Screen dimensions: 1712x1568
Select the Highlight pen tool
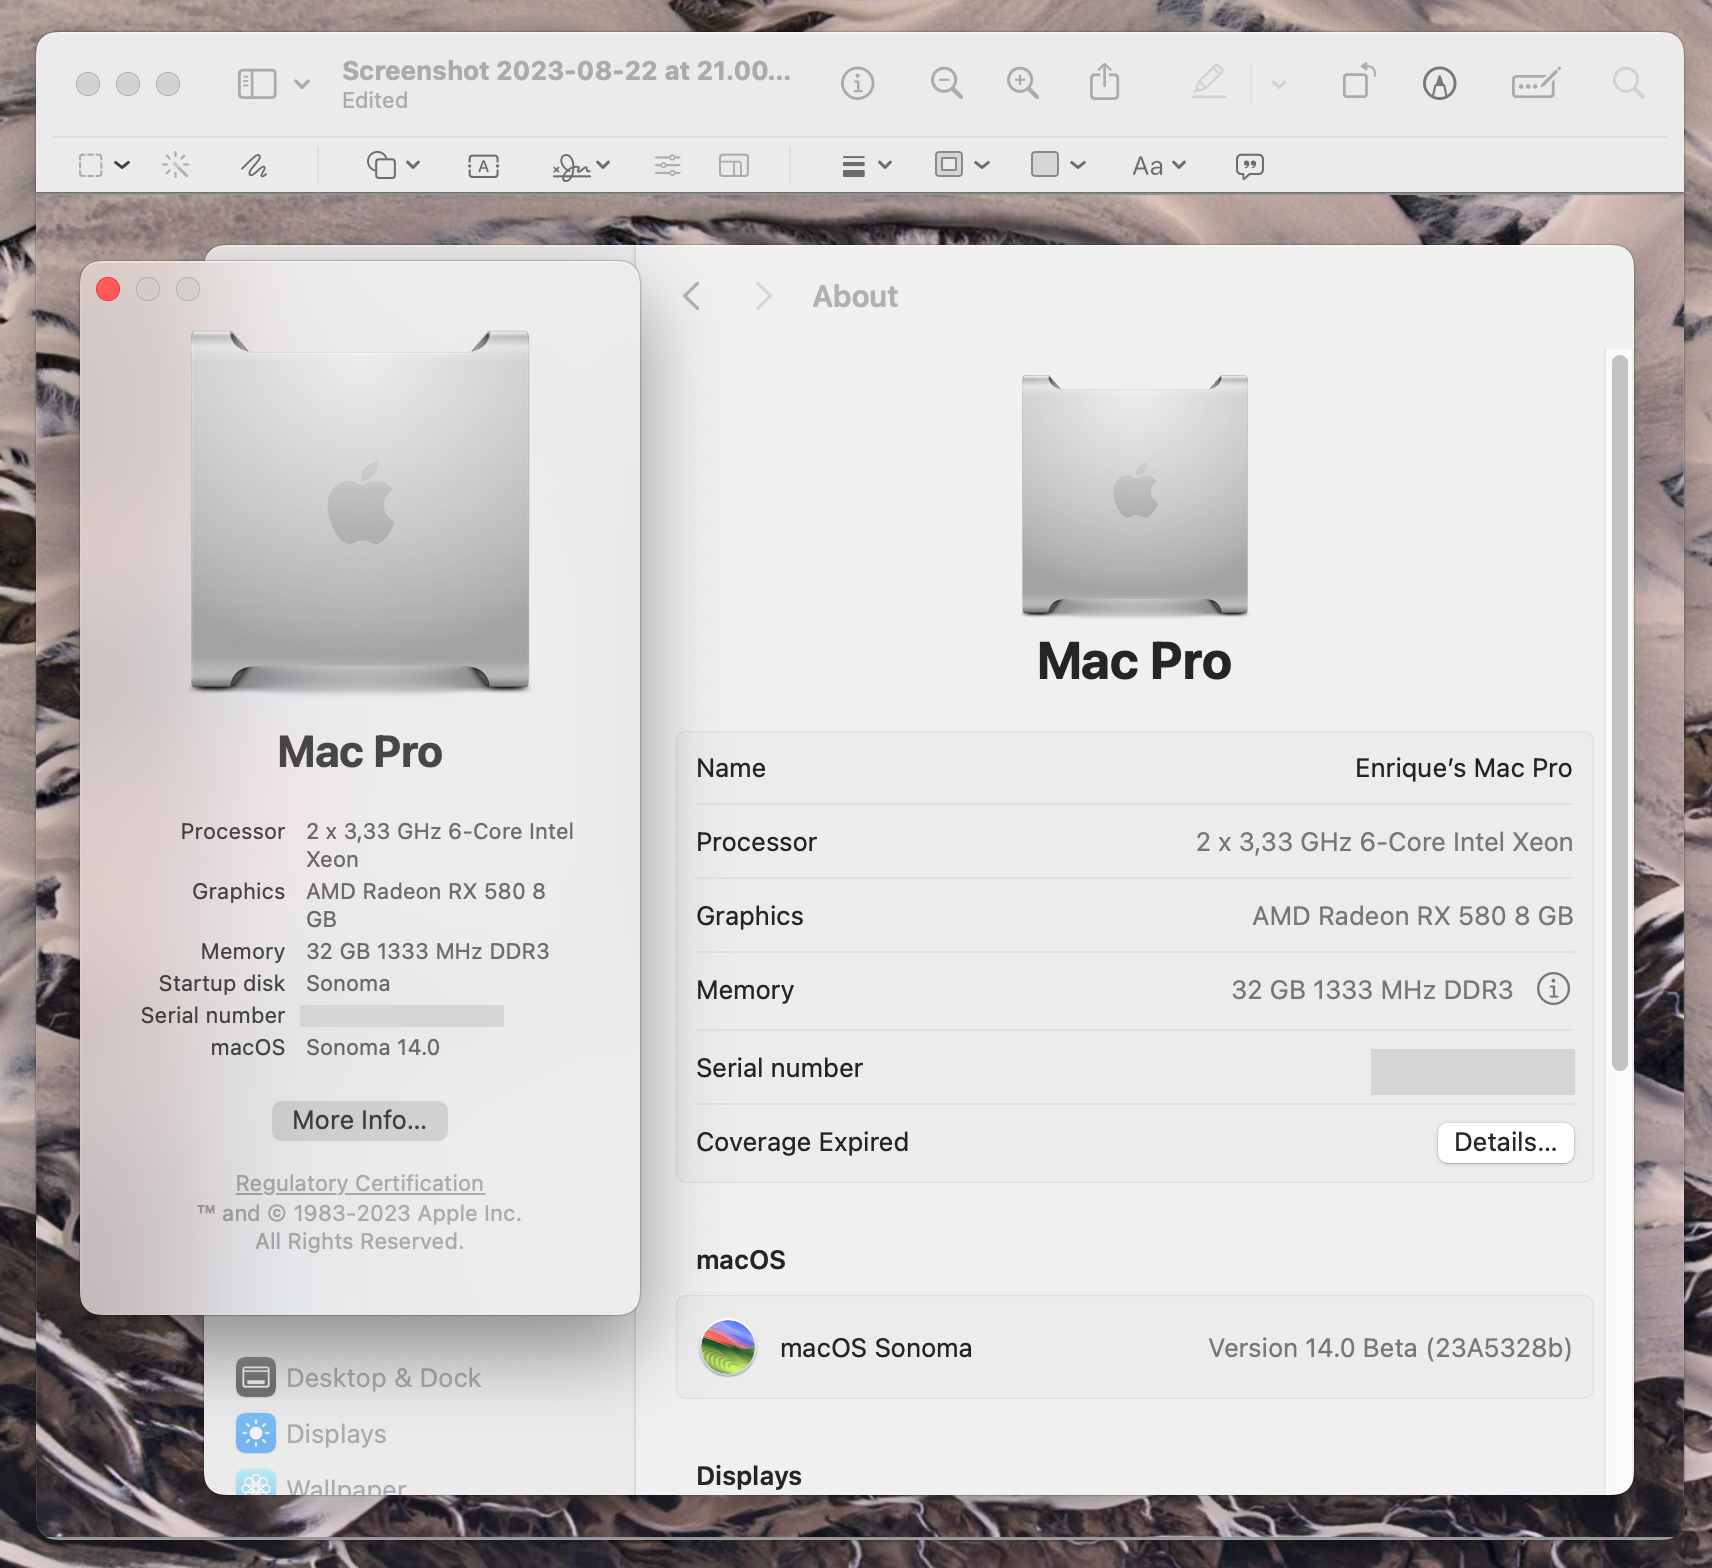pos(1209,83)
